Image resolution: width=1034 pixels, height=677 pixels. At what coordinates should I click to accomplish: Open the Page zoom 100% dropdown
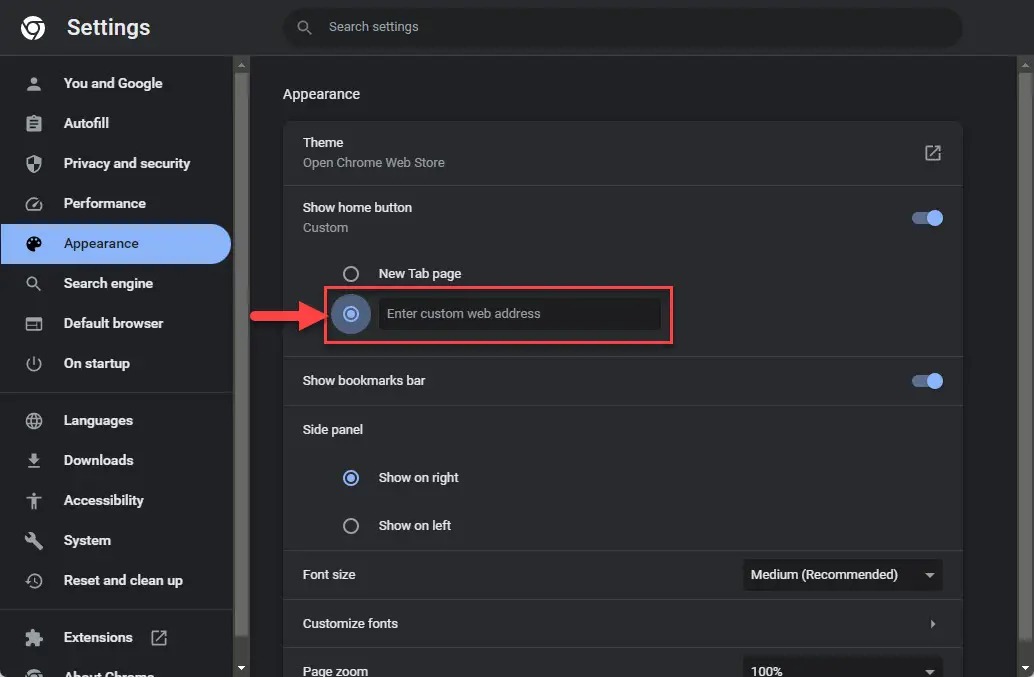842,667
